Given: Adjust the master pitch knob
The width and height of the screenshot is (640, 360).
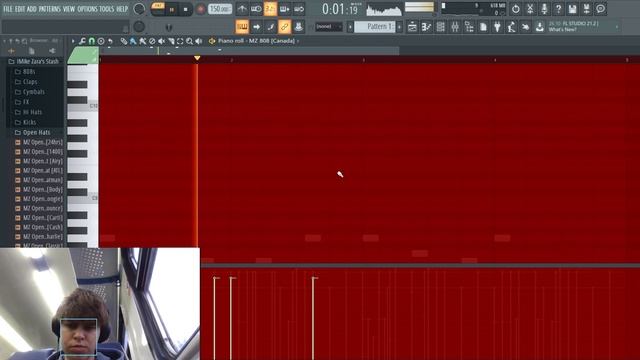Looking at the screenshot, I should click(139, 27).
